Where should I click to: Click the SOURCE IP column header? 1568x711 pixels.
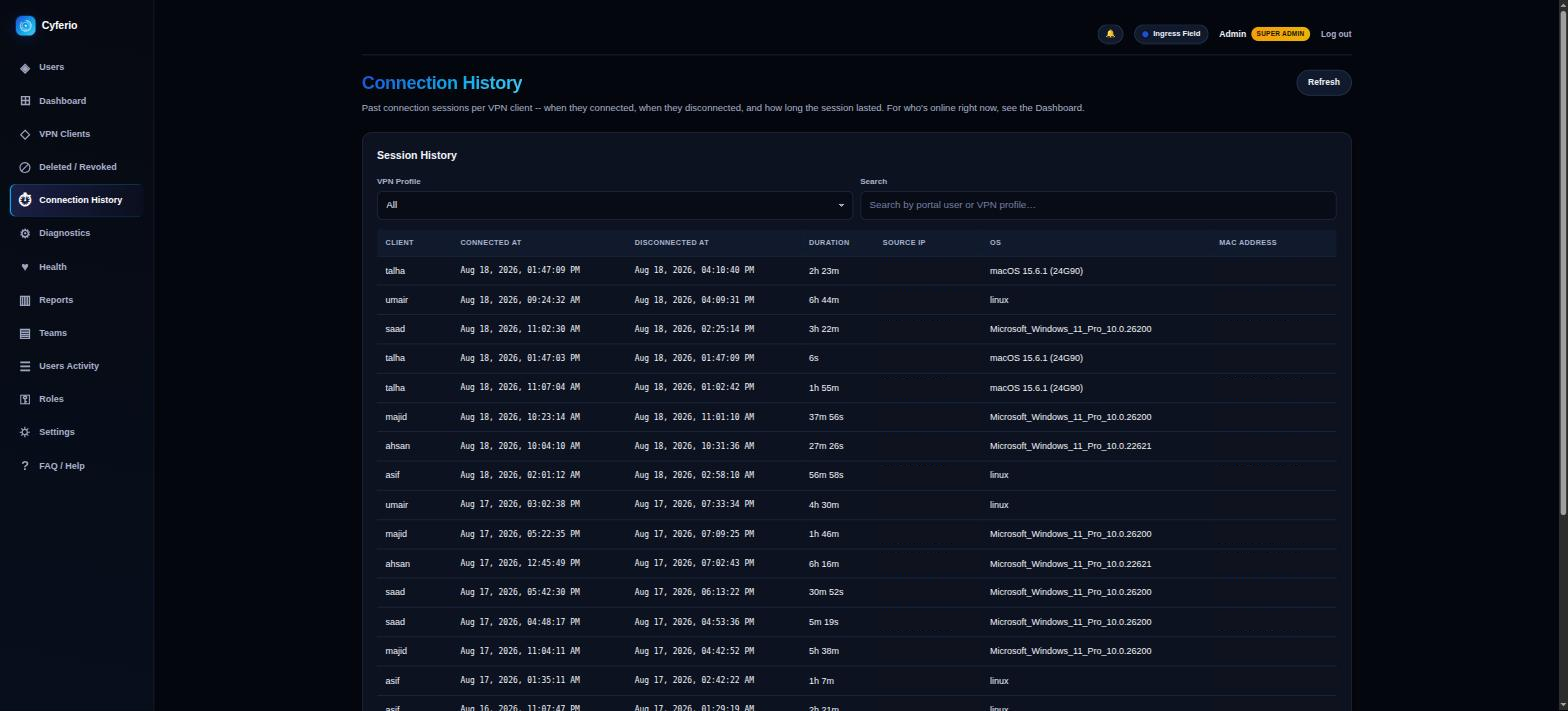[x=903, y=243]
